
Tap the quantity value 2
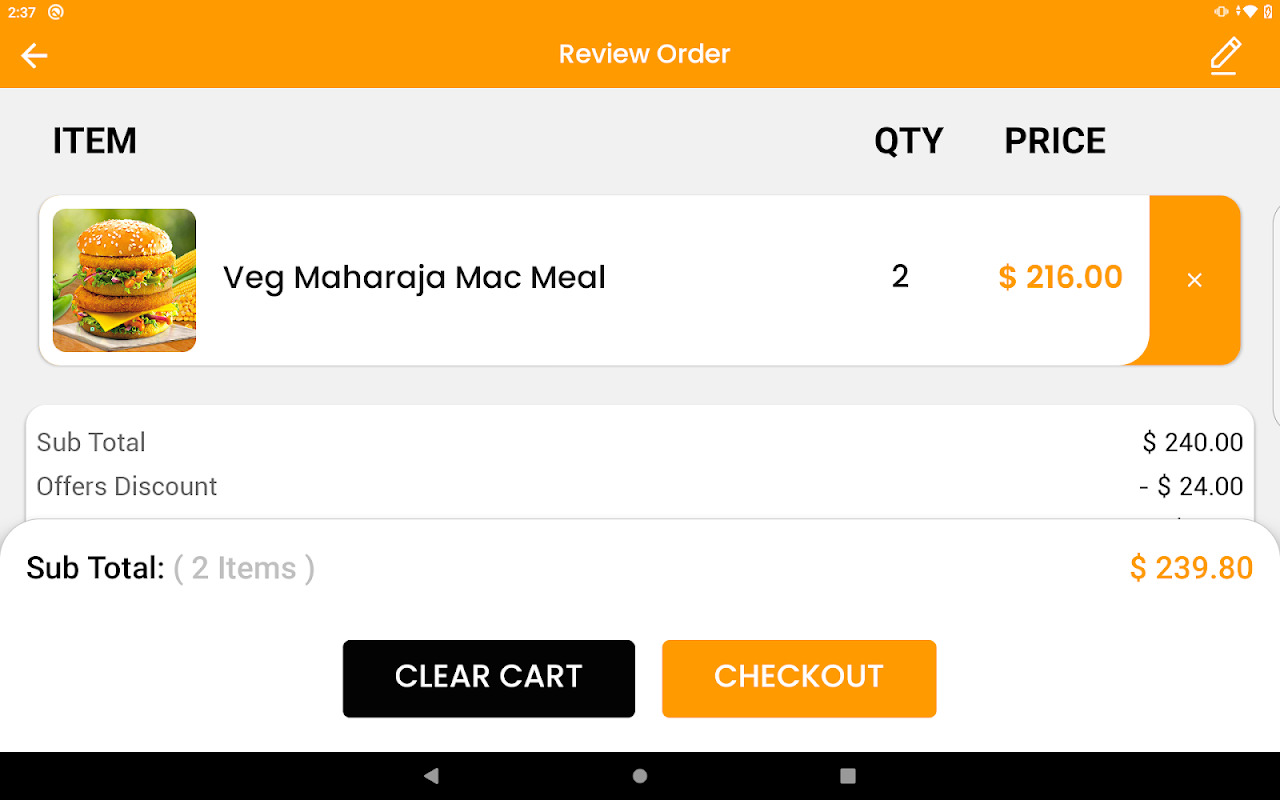coord(900,276)
